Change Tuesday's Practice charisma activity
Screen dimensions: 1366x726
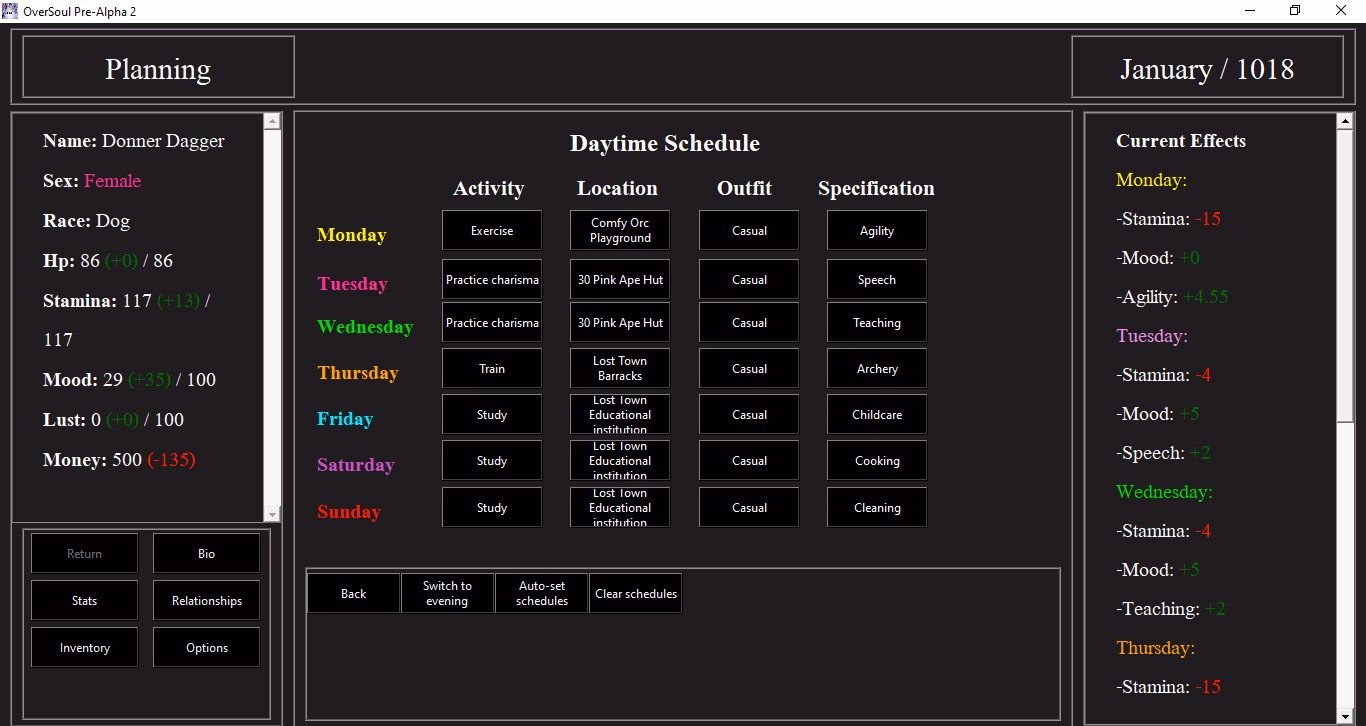(492, 280)
